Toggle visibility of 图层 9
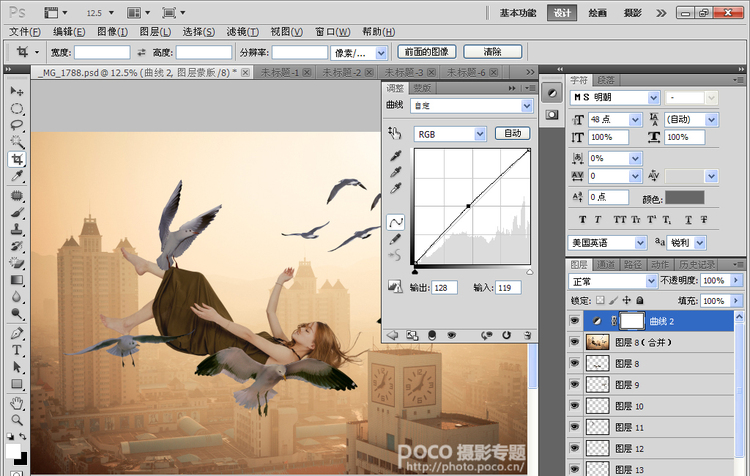 click(x=574, y=385)
